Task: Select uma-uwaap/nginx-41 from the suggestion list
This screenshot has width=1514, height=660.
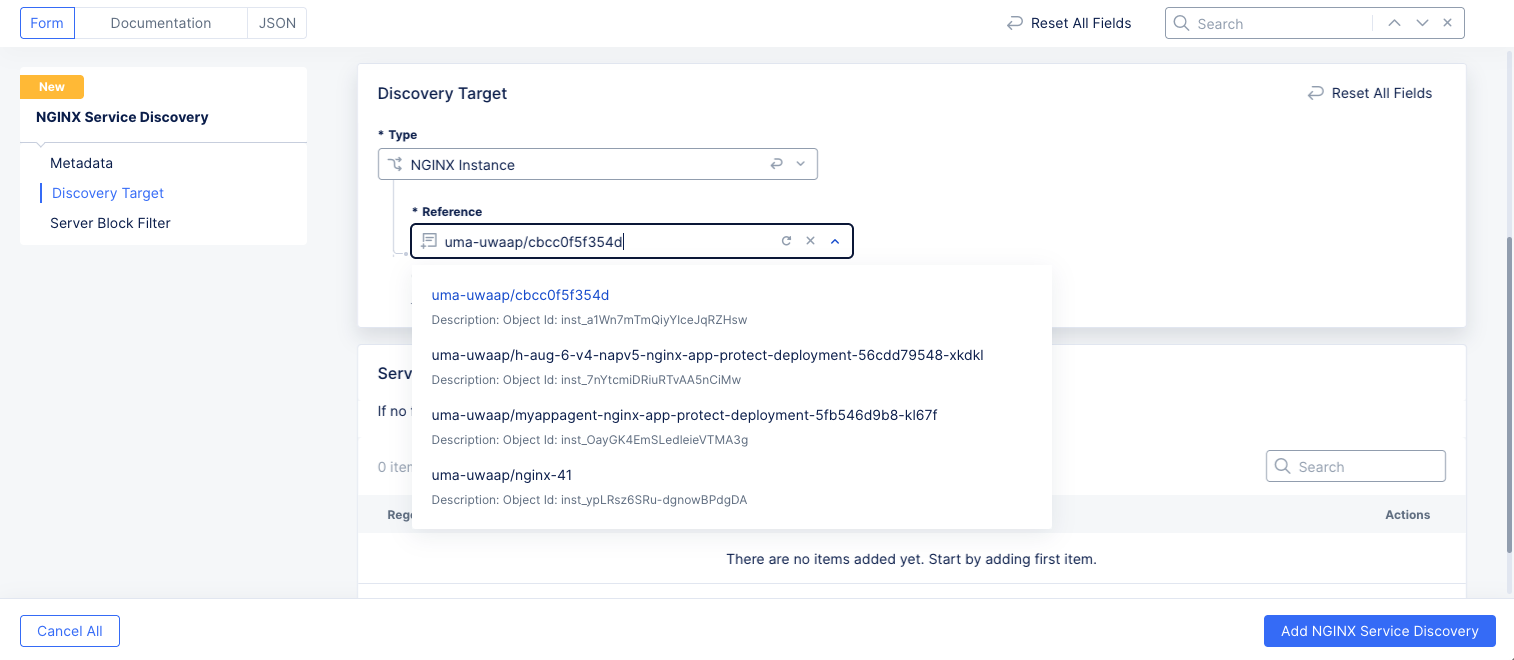Action: 500,475
